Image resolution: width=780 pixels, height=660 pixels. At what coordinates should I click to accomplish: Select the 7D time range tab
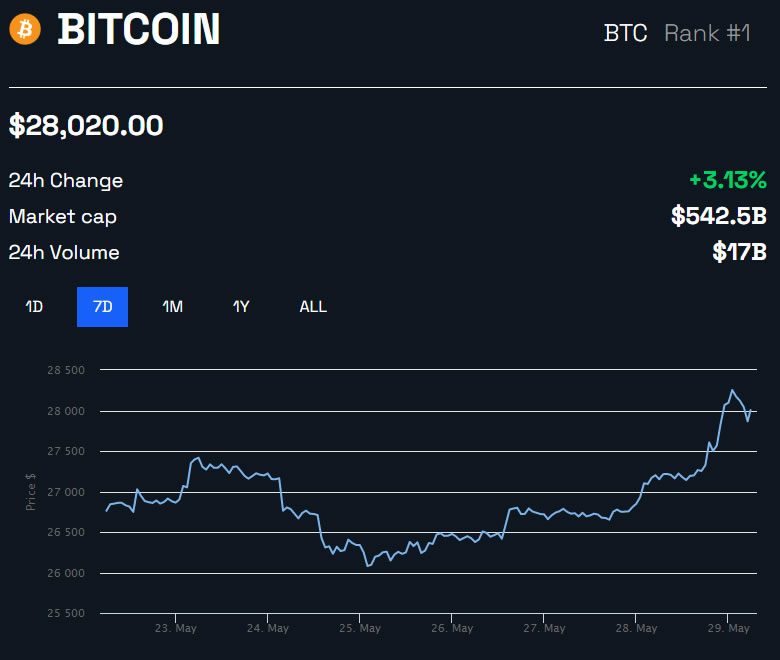pos(102,307)
